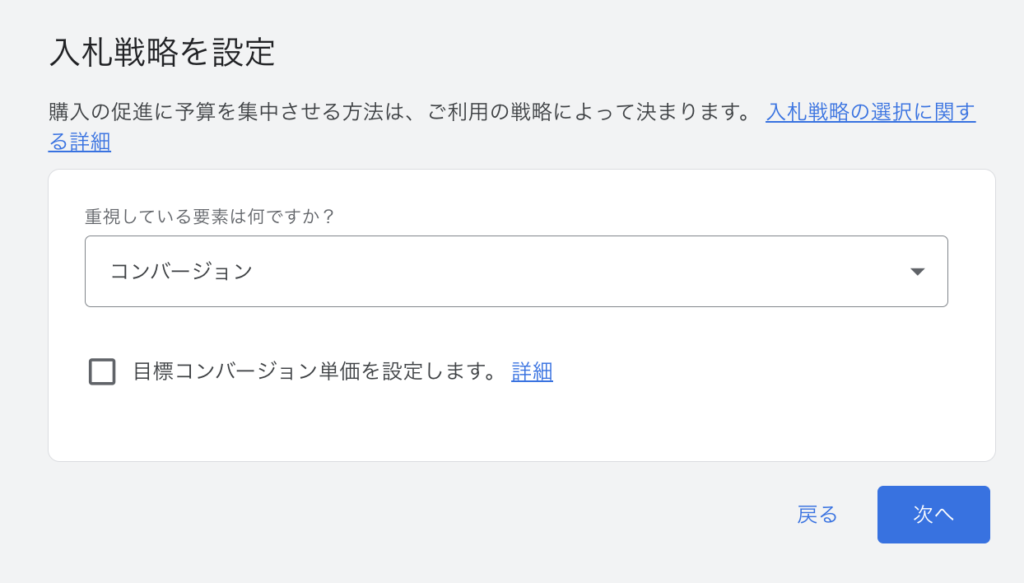1024x583 pixels.
Task: Click the dropdown arrow beside コンバージョン
Action: [917, 271]
